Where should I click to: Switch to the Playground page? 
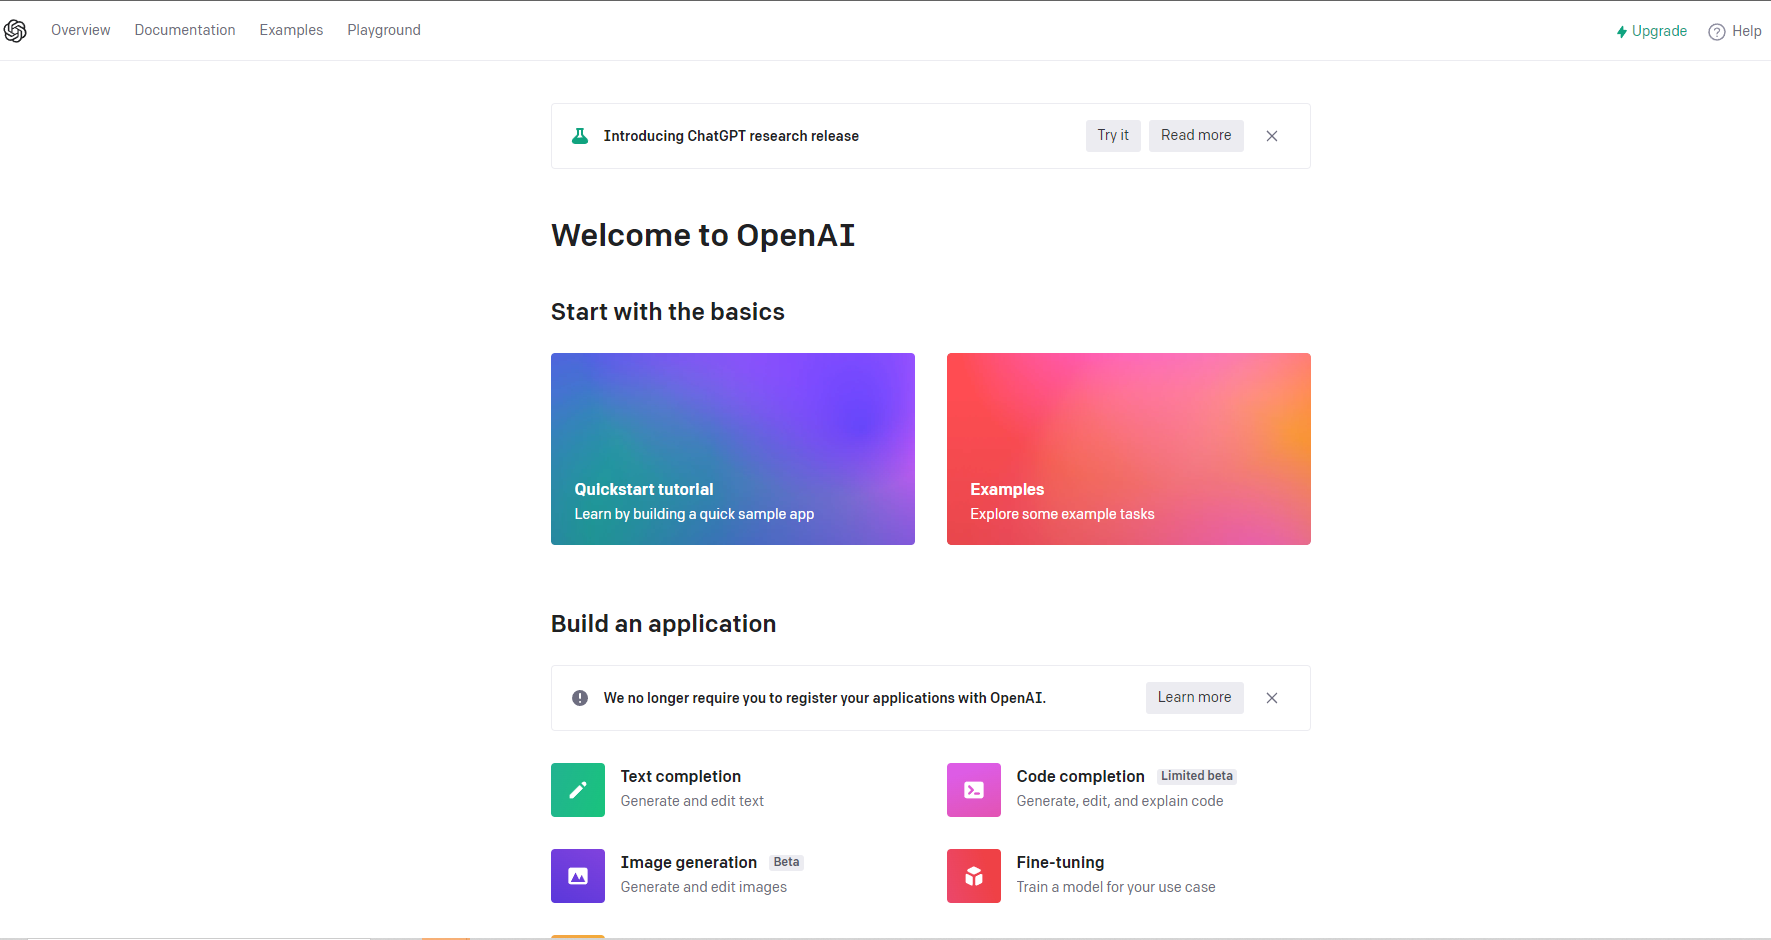(384, 30)
